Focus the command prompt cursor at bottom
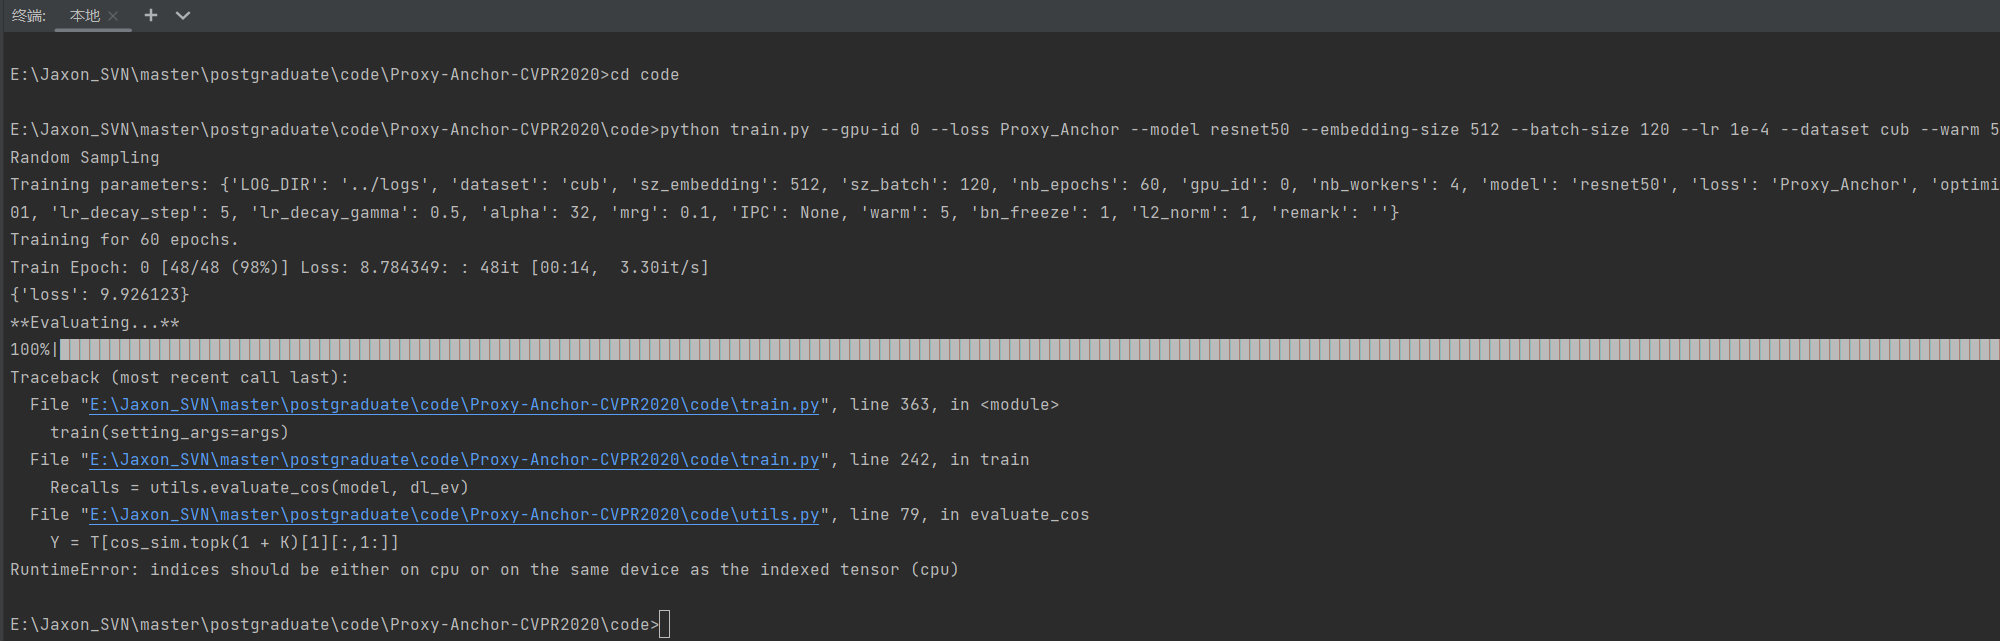This screenshot has height=641, width=2000. coord(665,625)
